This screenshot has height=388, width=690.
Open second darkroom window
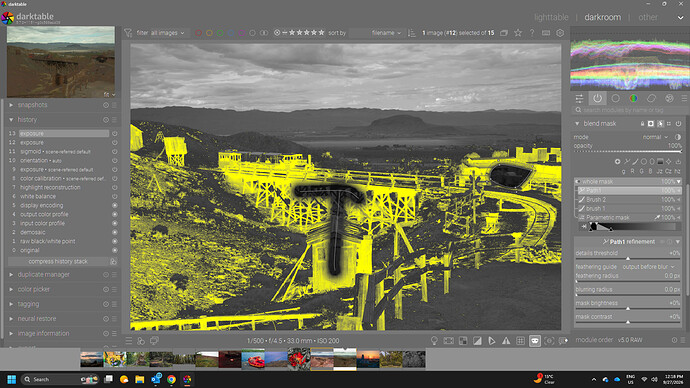(154, 340)
